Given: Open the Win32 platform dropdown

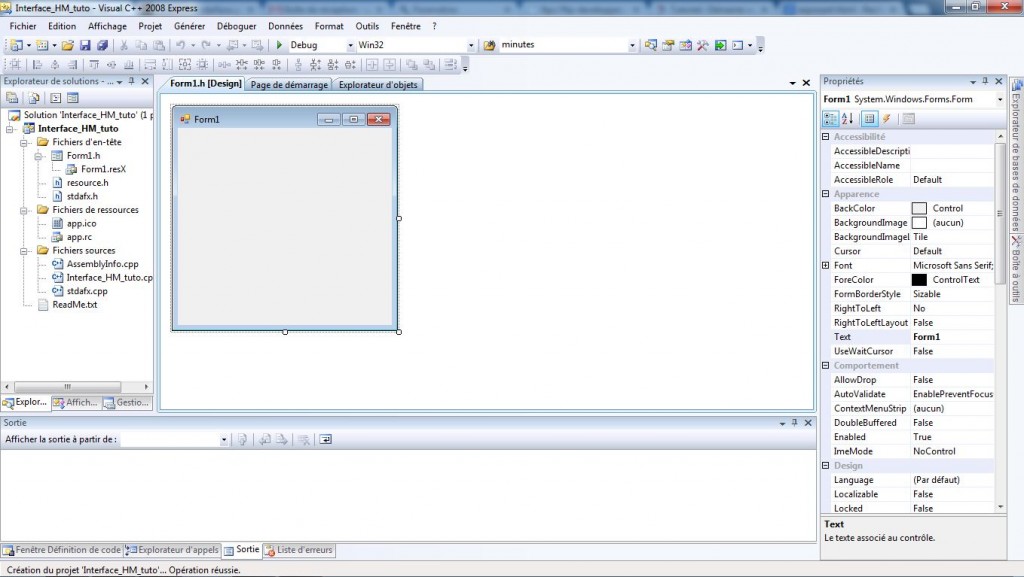Looking at the screenshot, I should (x=471, y=45).
